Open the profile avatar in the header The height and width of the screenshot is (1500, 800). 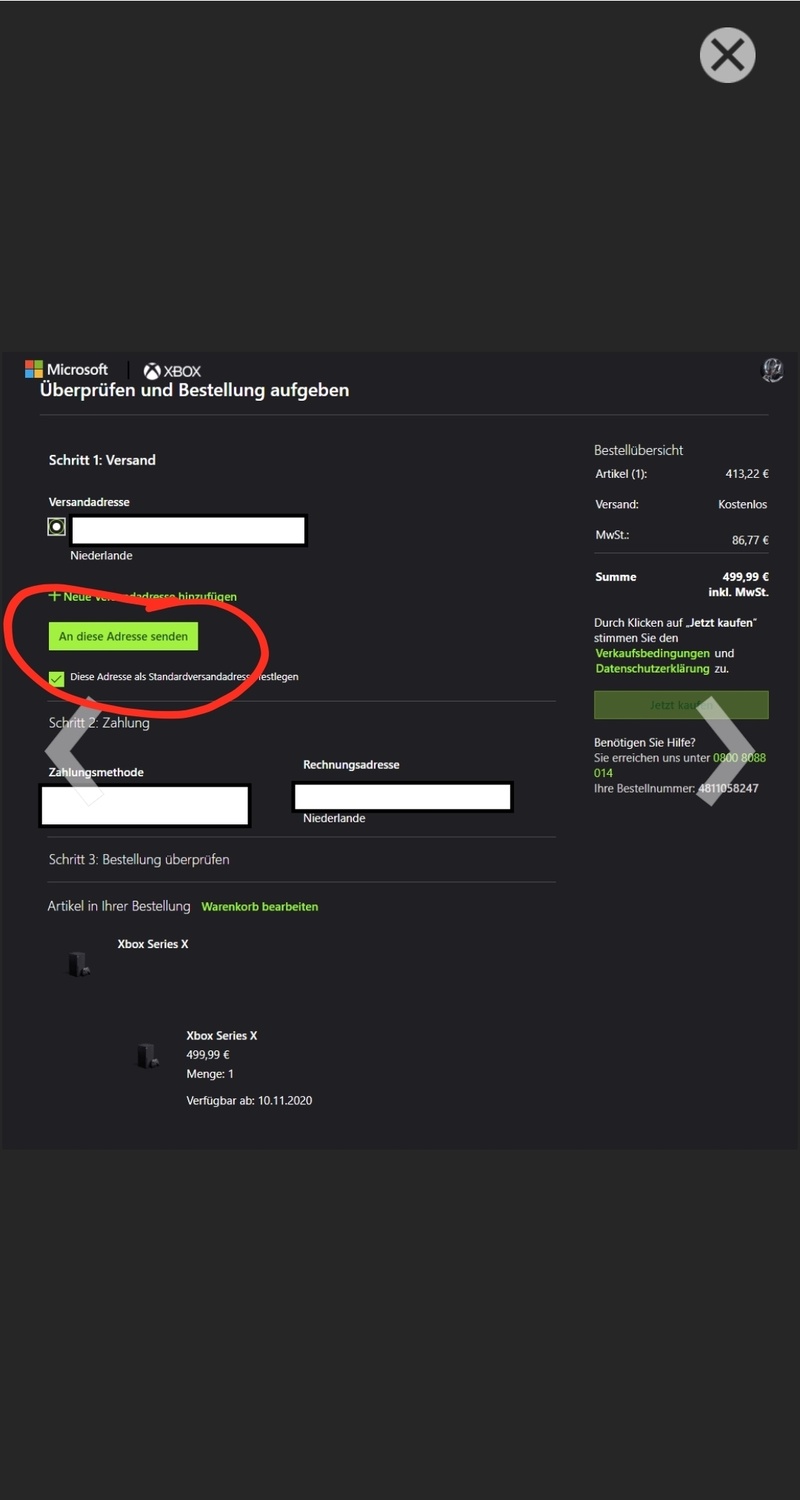pyautogui.click(x=772, y=370)
